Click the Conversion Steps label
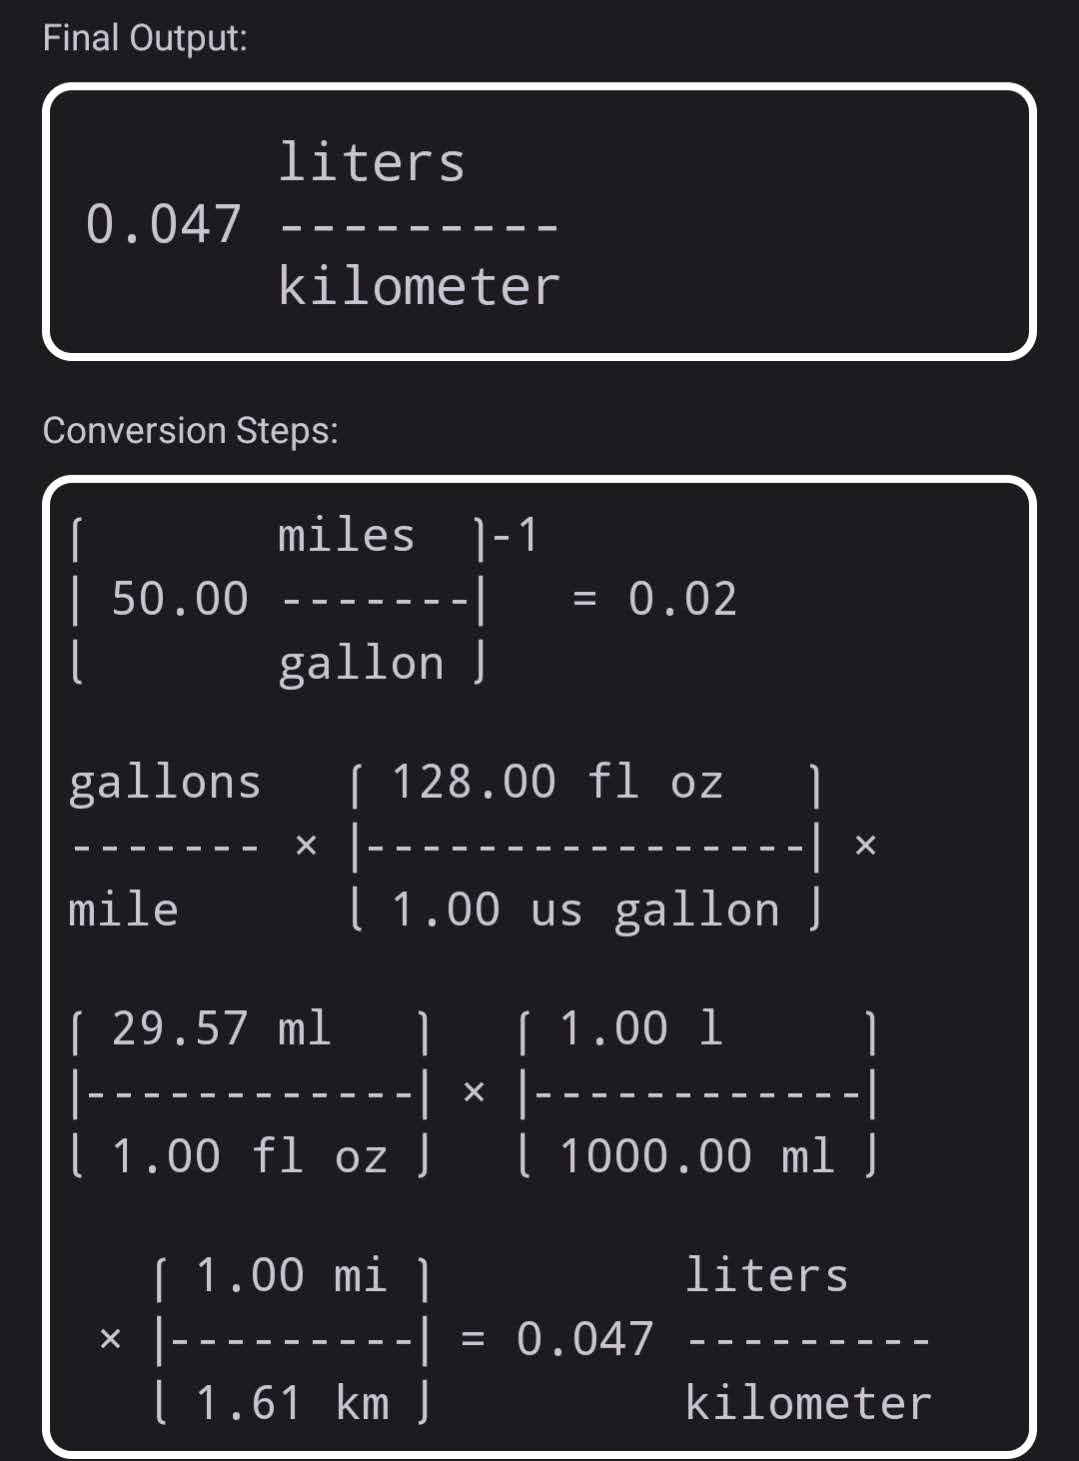 pyautogui.click(x=190, y=430)
